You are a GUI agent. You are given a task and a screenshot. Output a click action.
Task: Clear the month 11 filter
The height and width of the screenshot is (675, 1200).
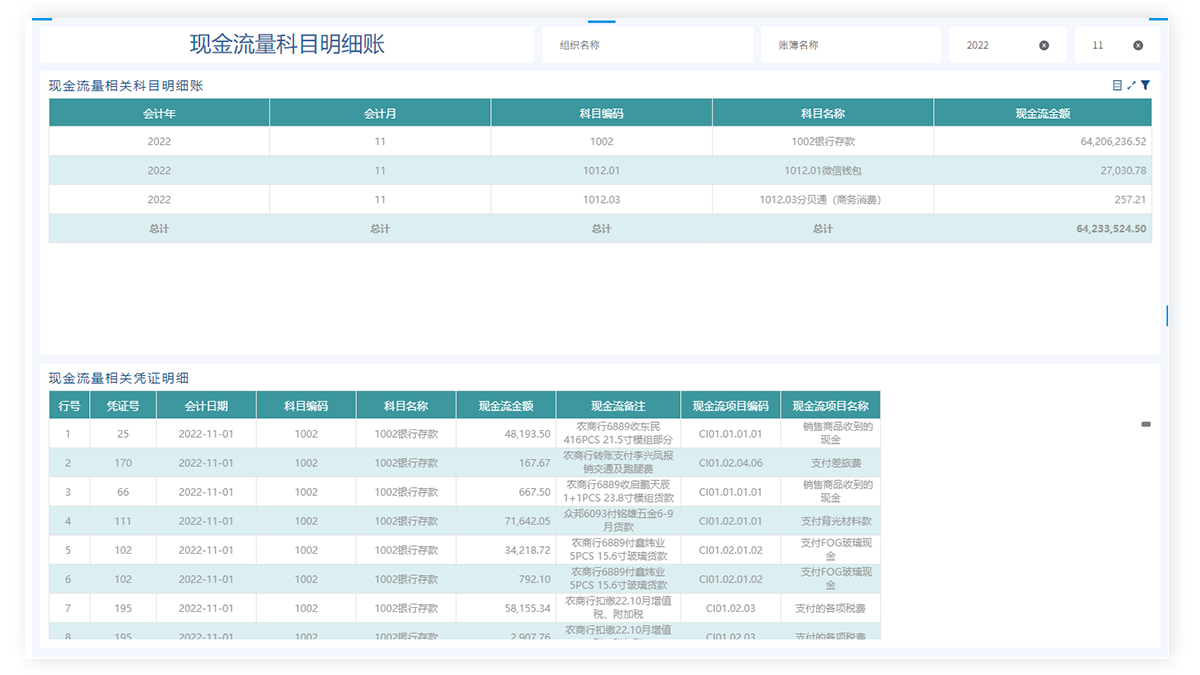pyautogui.click(x=1138, y=45)
